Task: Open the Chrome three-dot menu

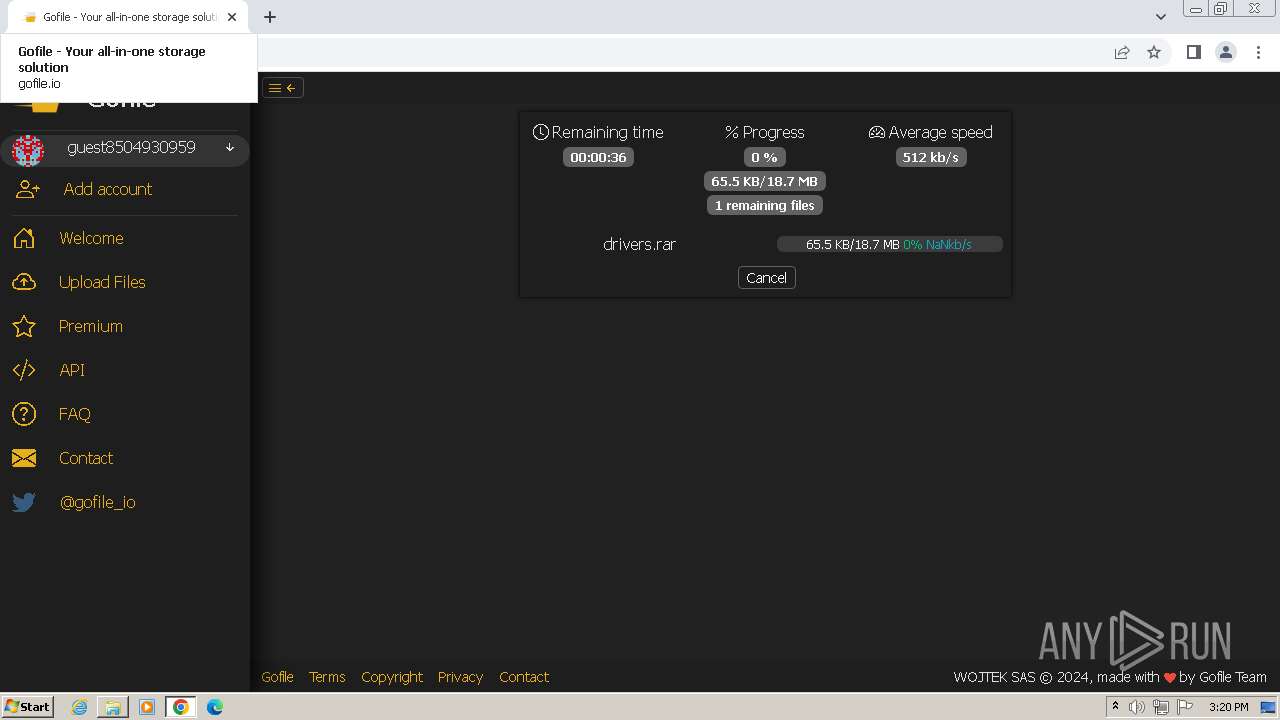Action: 1259,52
